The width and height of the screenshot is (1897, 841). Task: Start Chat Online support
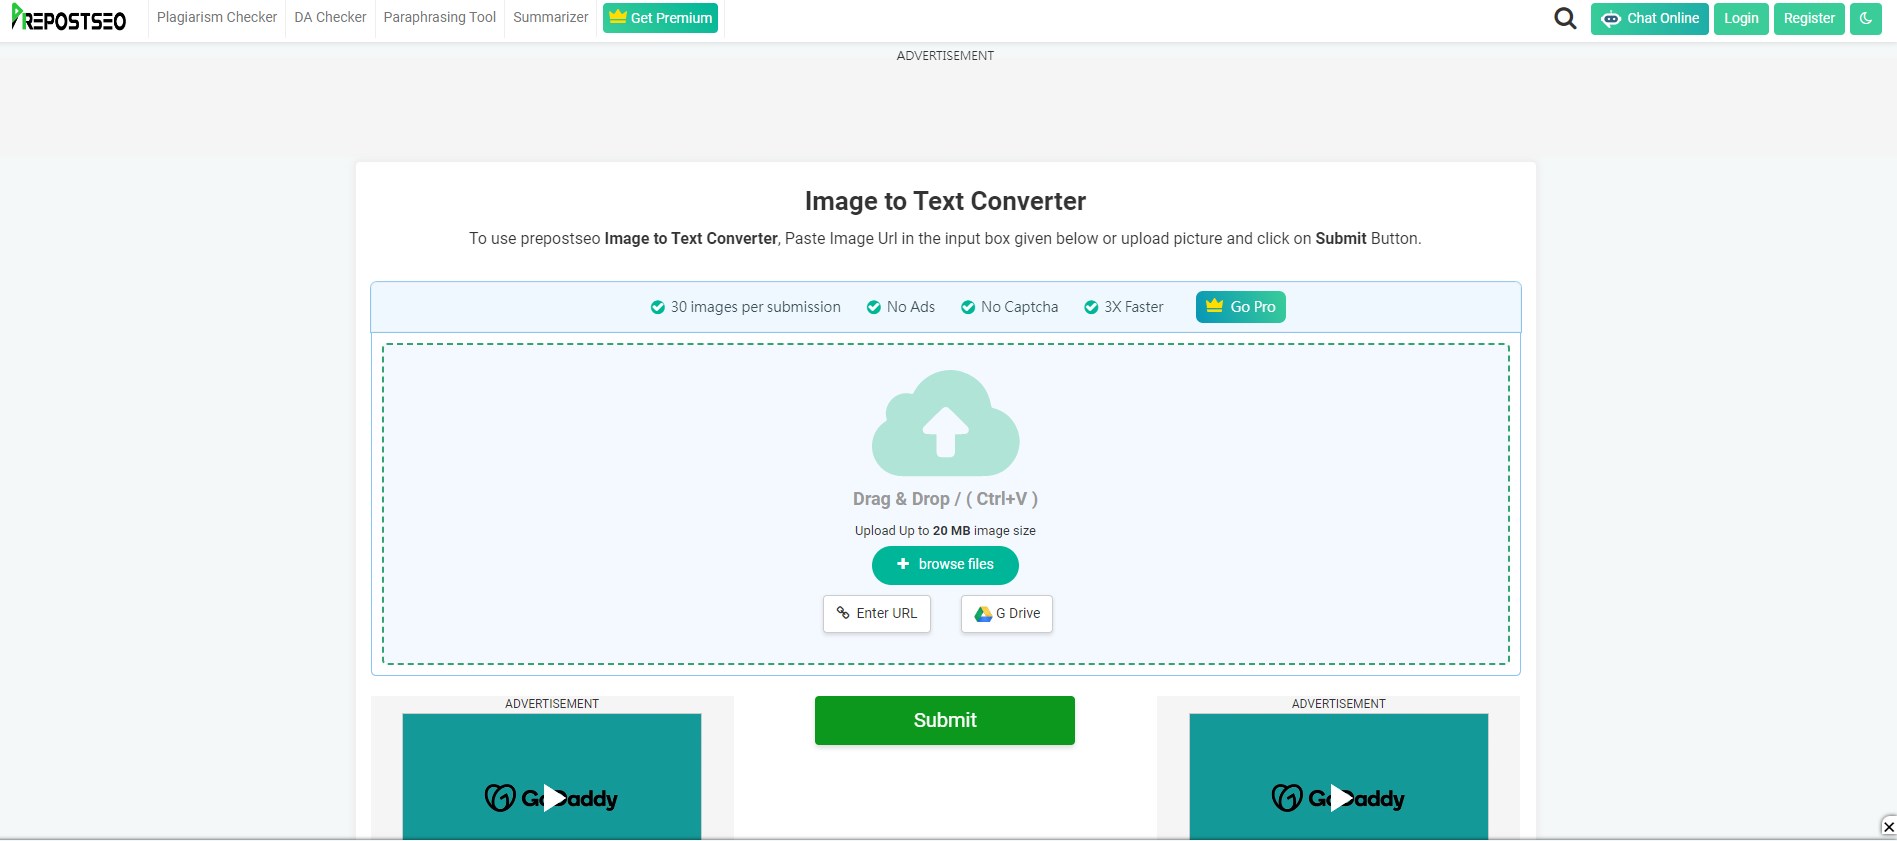(1649, 18)
